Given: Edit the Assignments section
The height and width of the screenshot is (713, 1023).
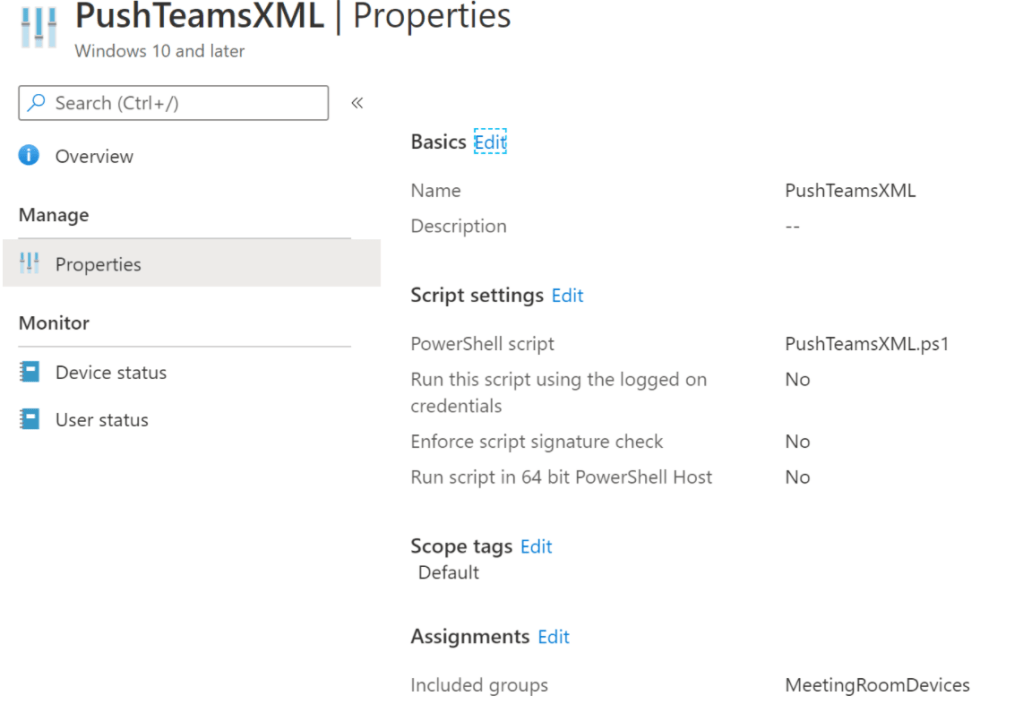Looking at the screenshot, I should point(553,636).
